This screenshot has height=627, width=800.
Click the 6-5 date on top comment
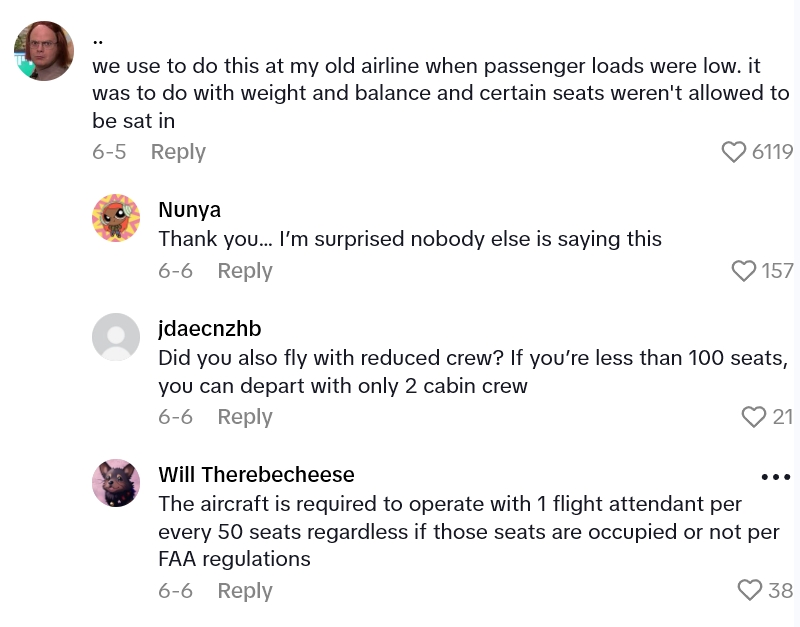tap(109, 152)
